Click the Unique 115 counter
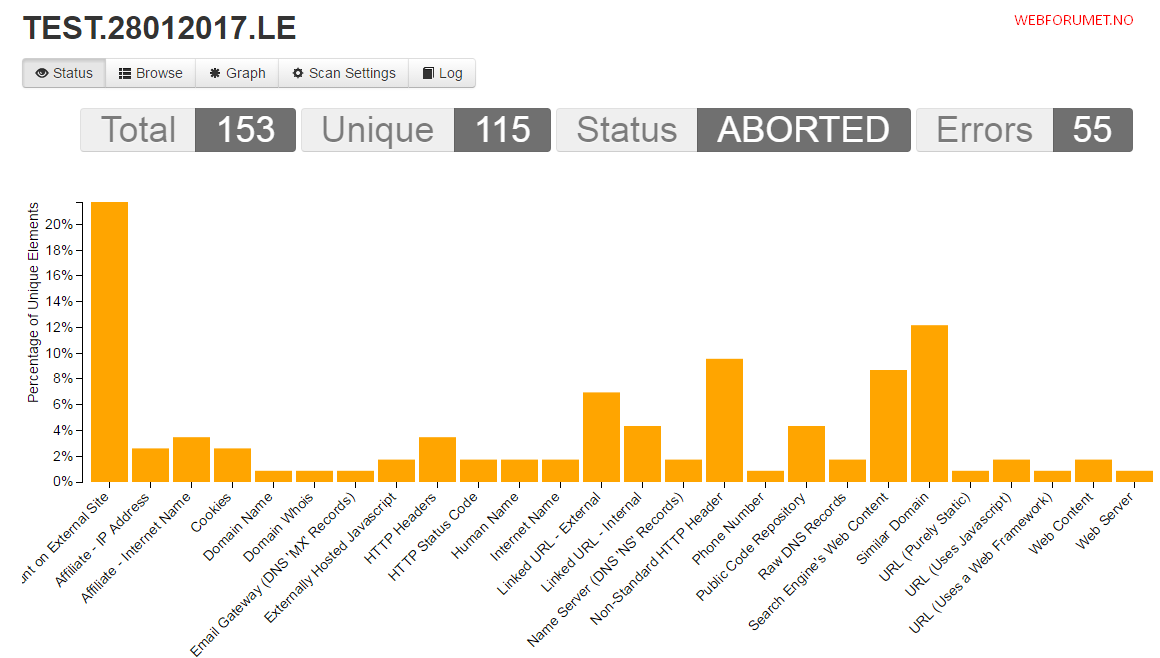This screenshot has width=1160, height=658. (426, 130)
